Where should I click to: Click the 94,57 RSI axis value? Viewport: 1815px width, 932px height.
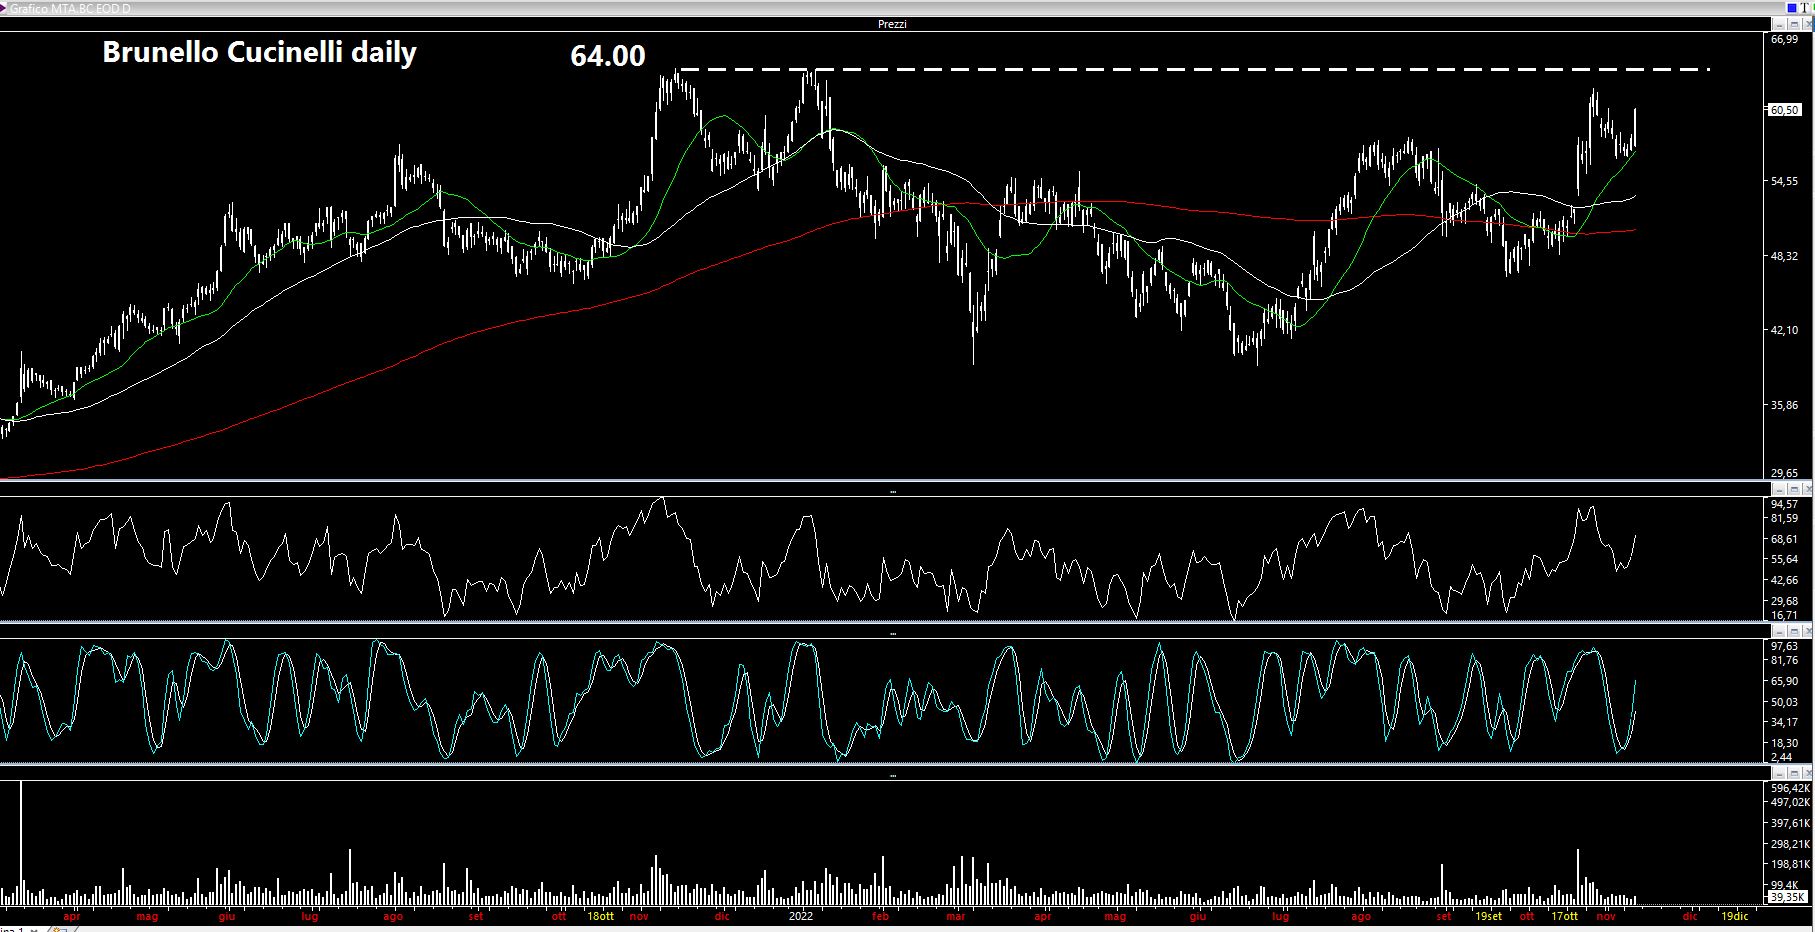(x=1784, y=504)
